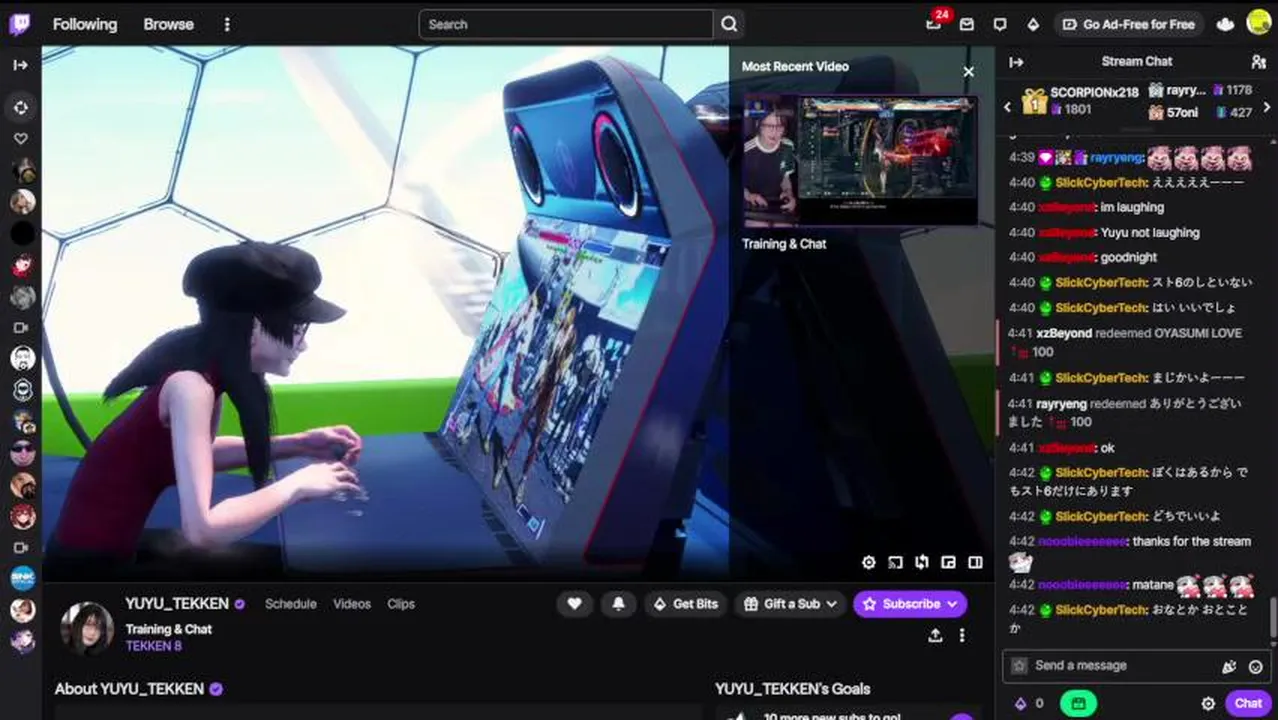This screenshot has width=1278, height=720.
Task: Click the upper video camera icon in sidebar
Action: click(x=21, y=327)
